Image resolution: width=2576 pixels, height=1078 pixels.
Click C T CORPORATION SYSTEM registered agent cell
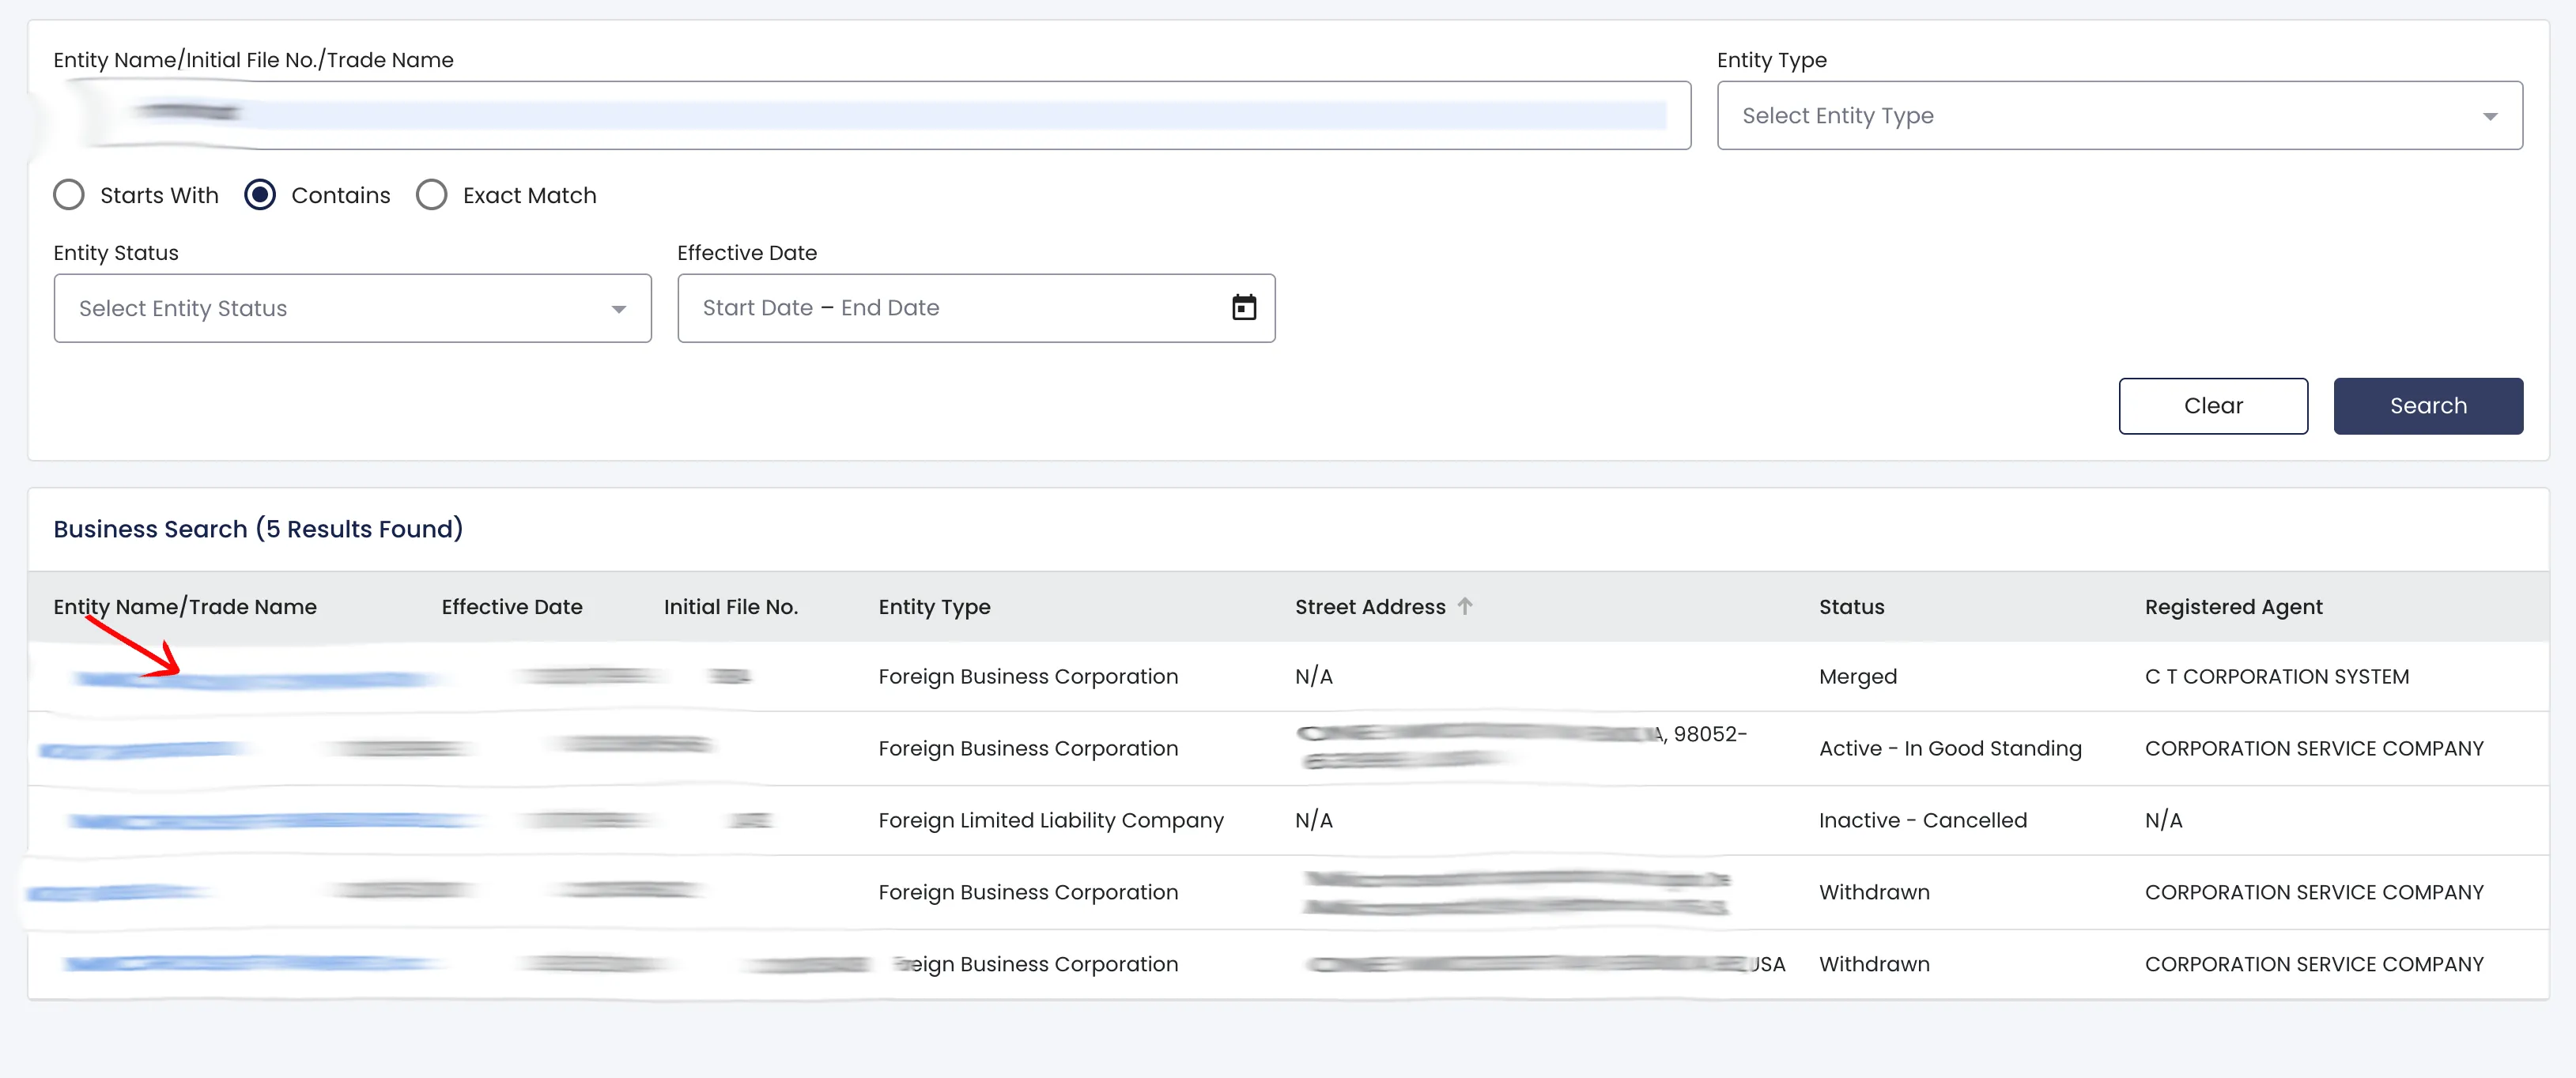point(2276,677)
